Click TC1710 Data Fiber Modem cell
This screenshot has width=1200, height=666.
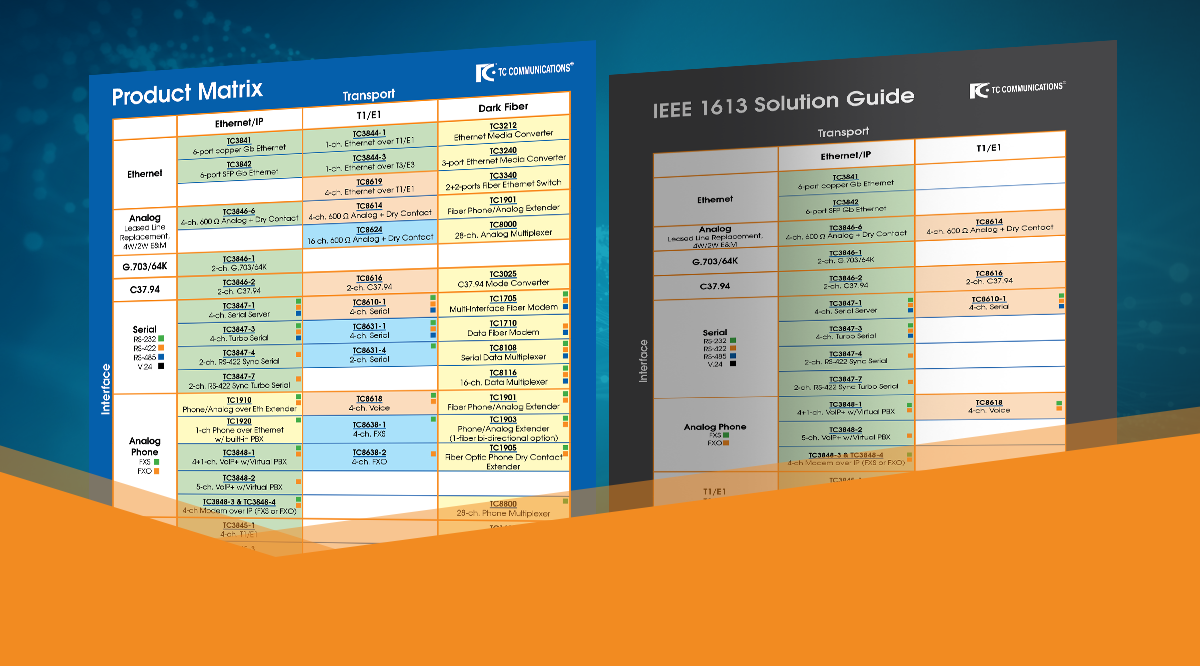503,328
